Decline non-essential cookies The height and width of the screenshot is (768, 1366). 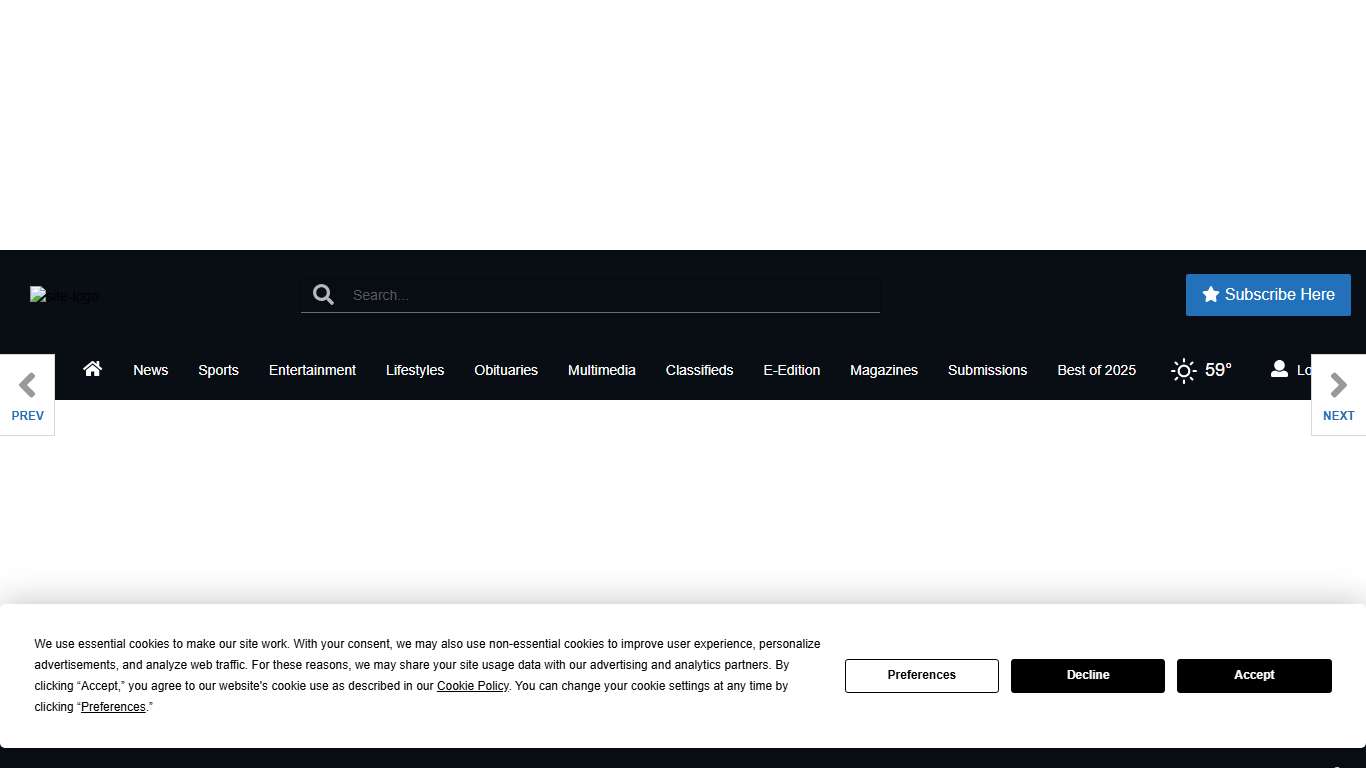coord(1088,676)
